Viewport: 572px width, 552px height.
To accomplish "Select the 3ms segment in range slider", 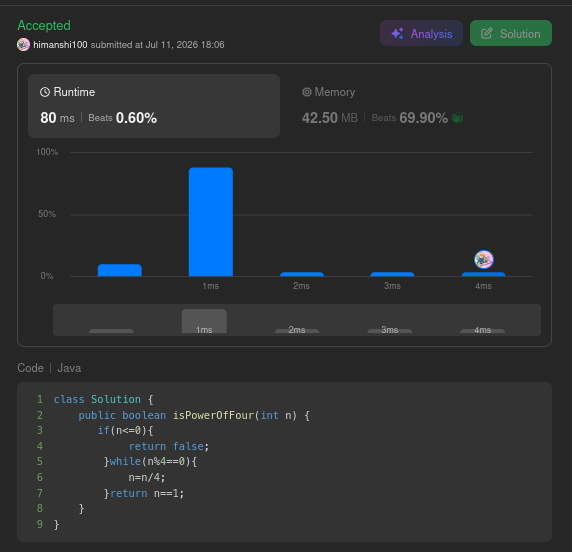I will tap(390, 330).
